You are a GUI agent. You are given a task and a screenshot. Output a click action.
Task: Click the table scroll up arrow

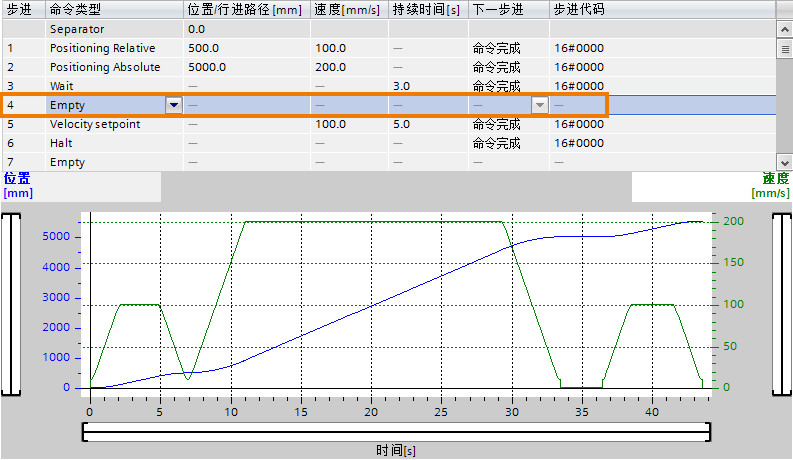tap(784, 29)
